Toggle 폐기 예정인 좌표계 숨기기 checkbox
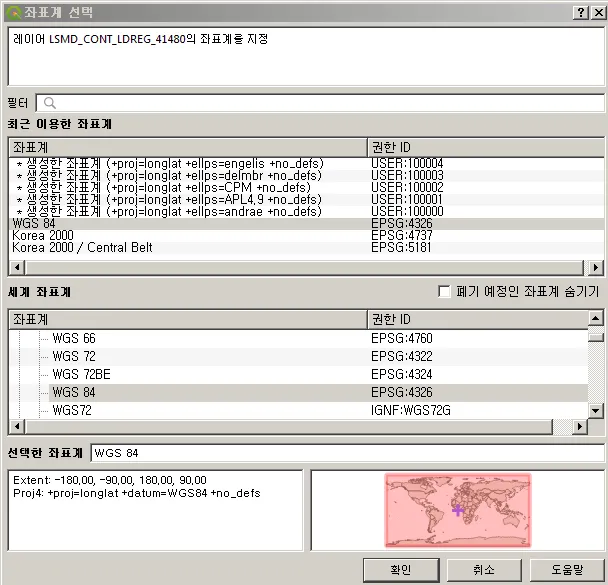 [x=445, y=291]
